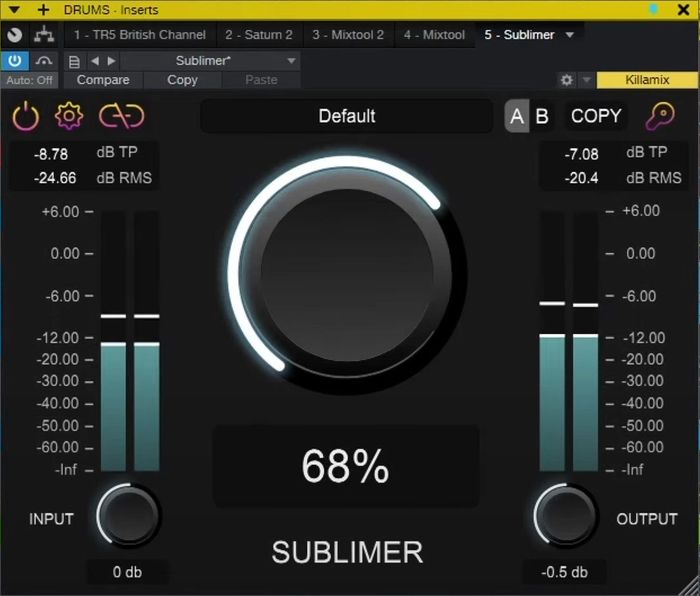Toggle the Sublimer plugin power icon
700x596 pixels.
pos(25,116)
